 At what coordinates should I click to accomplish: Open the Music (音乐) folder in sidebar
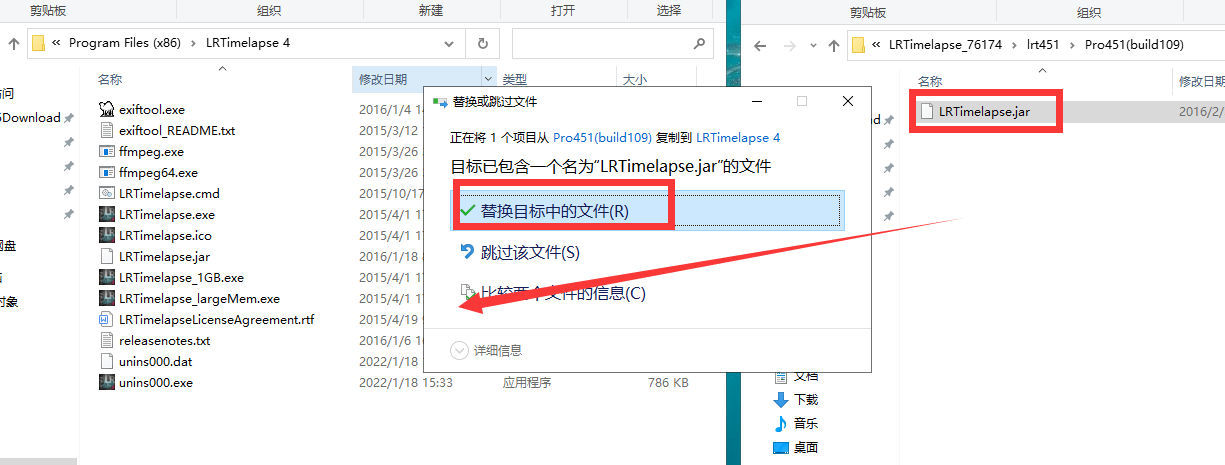tap(782, 422)
